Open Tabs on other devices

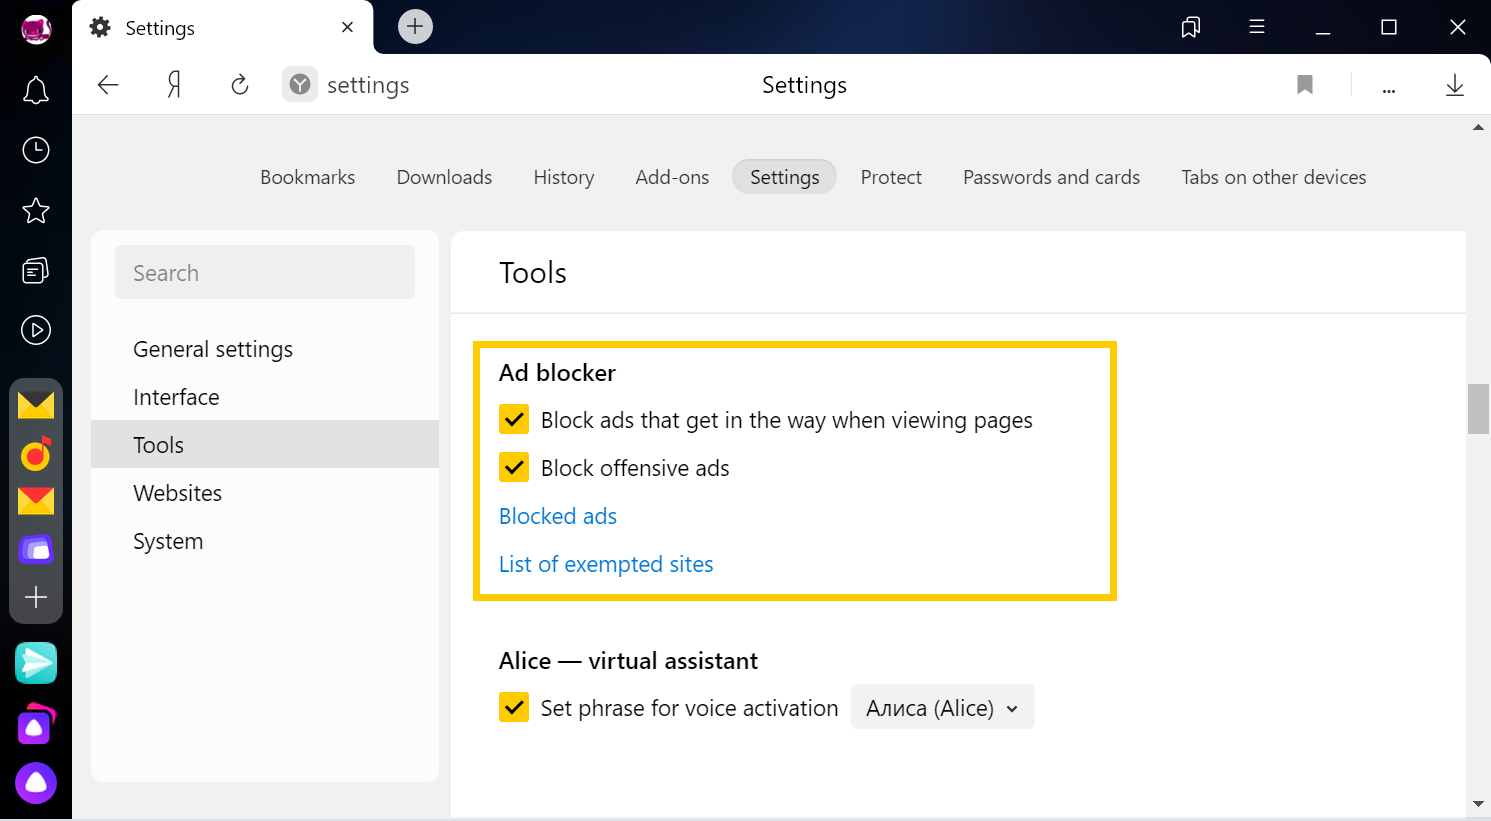point(1274,177)
